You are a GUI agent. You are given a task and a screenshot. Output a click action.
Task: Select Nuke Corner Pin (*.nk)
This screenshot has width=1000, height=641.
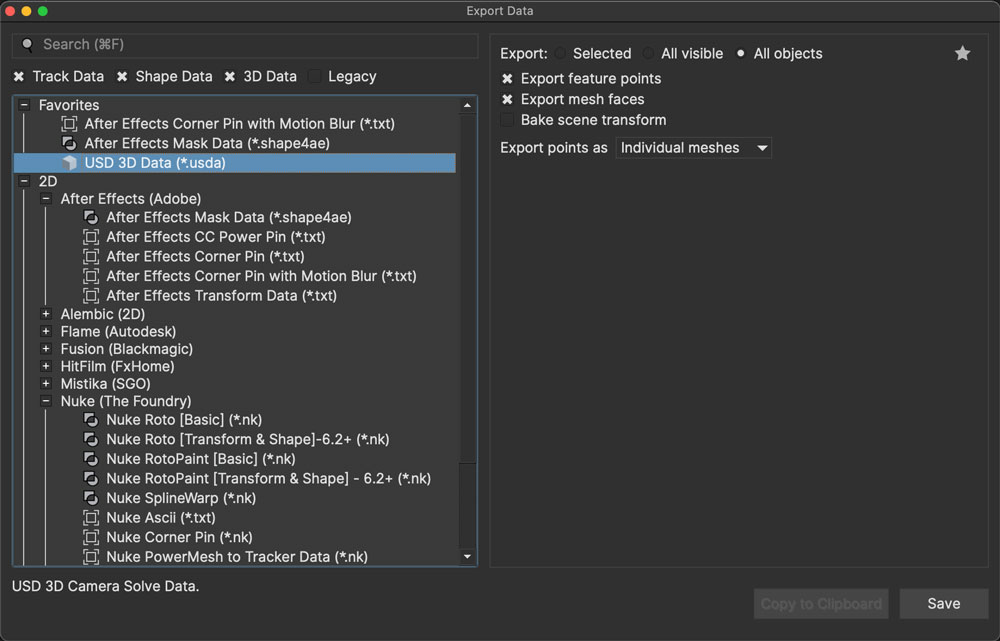[179, 537]
